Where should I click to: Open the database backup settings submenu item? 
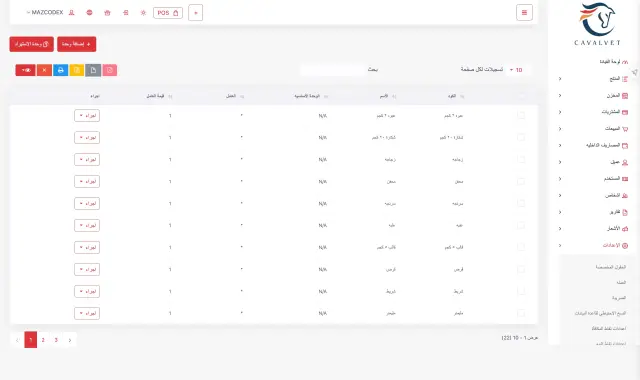[600, 313]
